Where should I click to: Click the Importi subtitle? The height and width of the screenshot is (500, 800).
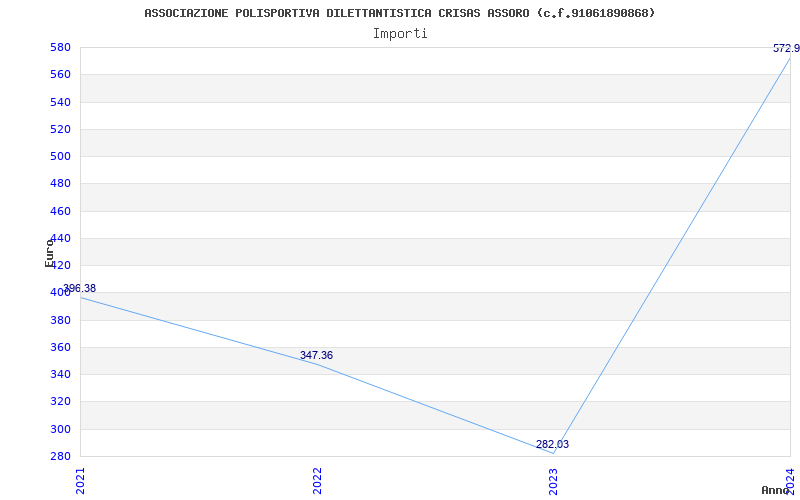(x=400, y=34)
